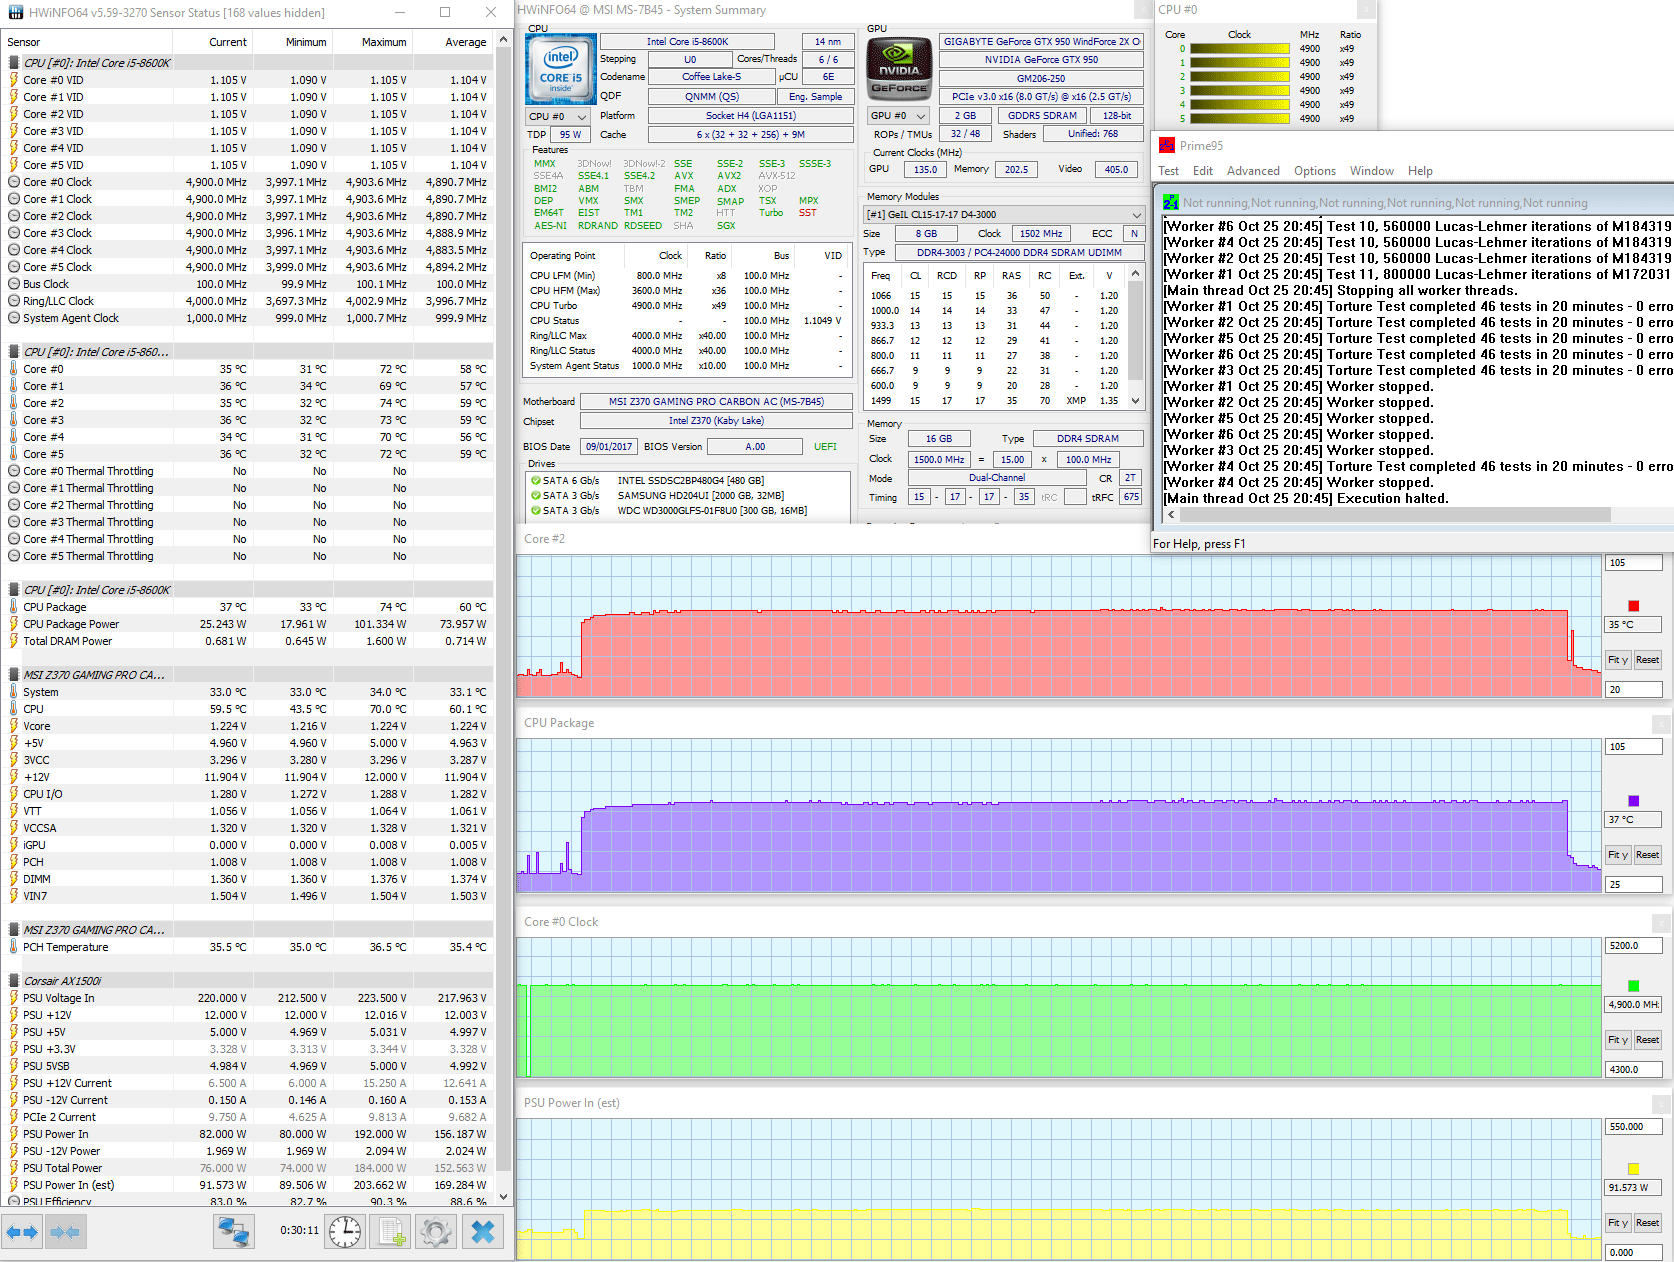Click the thermometer icon beside CPU Package
Image resolution: width=1674 pixels, height=1262 pixels.
(x=14, y=607)
